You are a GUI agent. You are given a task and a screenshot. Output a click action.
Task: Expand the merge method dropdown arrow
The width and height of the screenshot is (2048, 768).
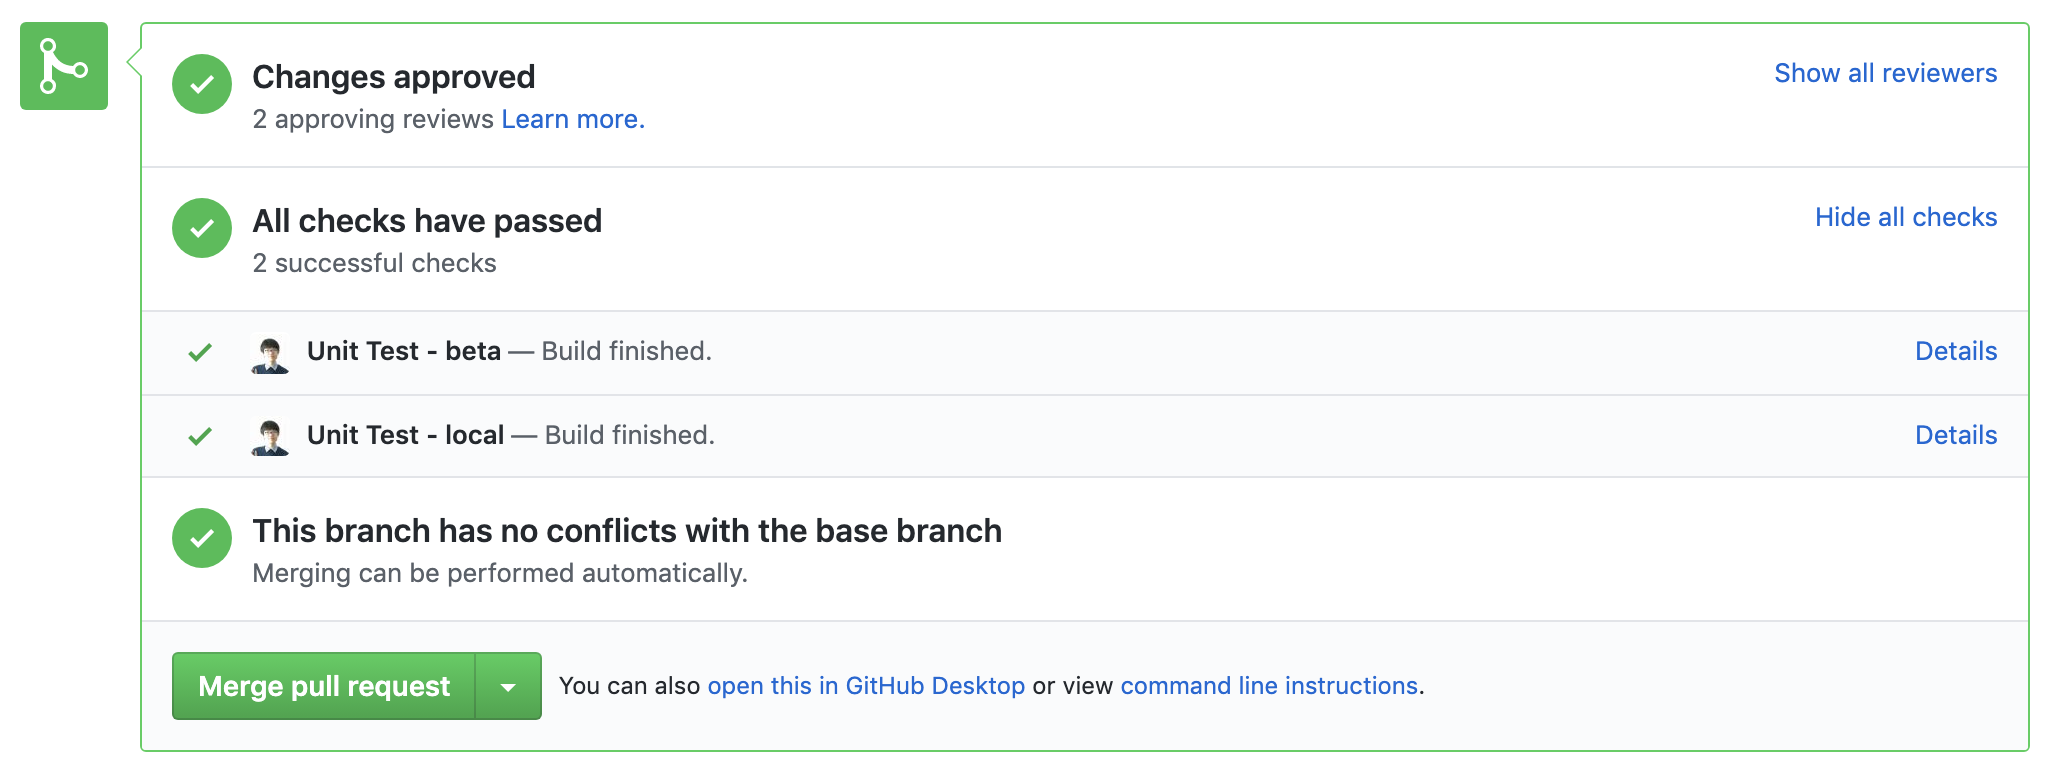pos(508,686)
